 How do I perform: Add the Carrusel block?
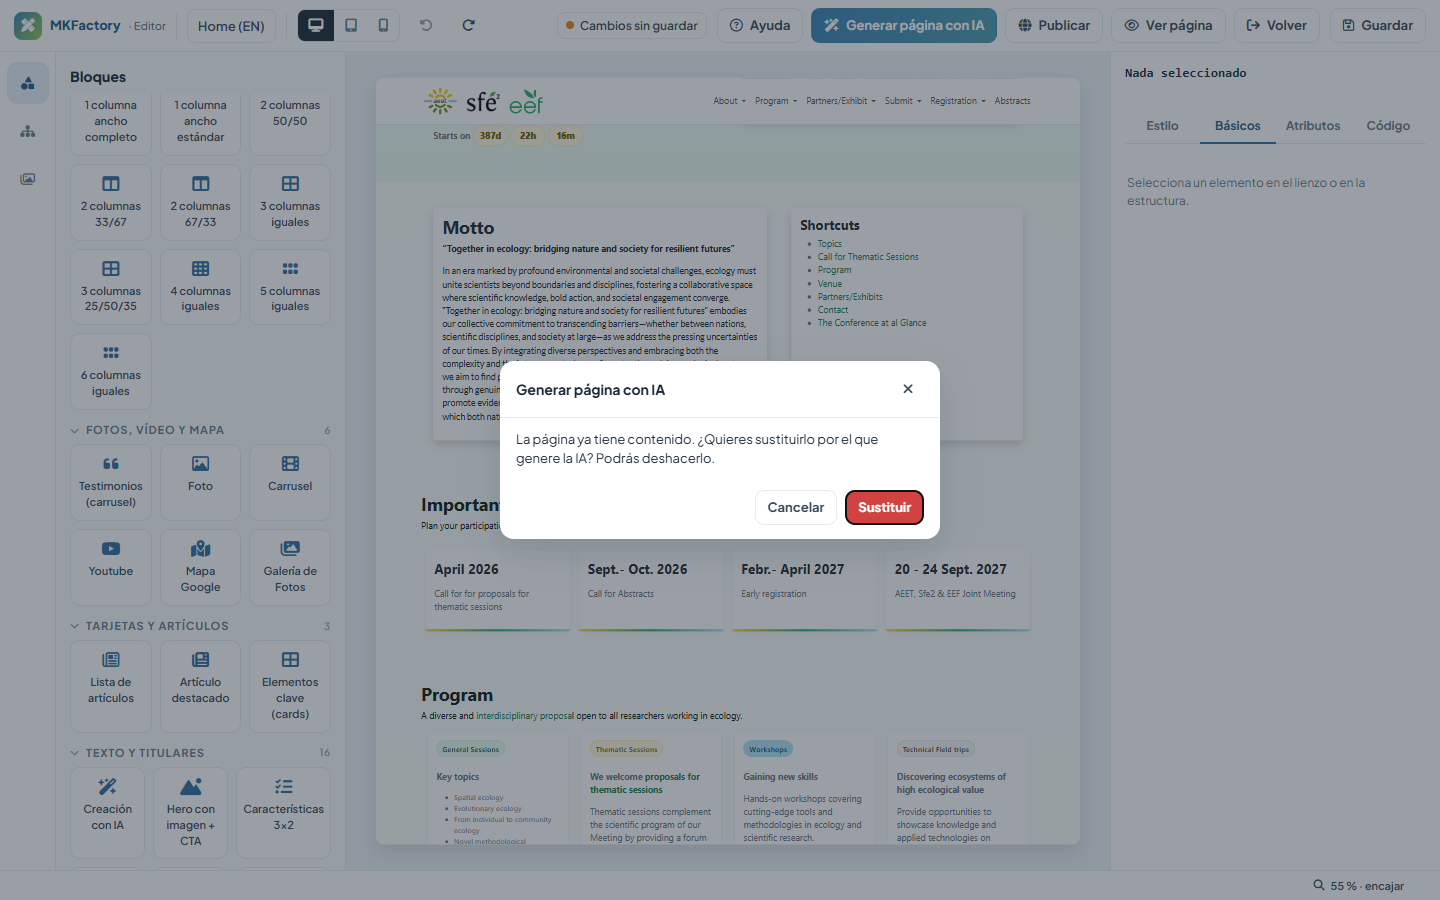point(290,483)
